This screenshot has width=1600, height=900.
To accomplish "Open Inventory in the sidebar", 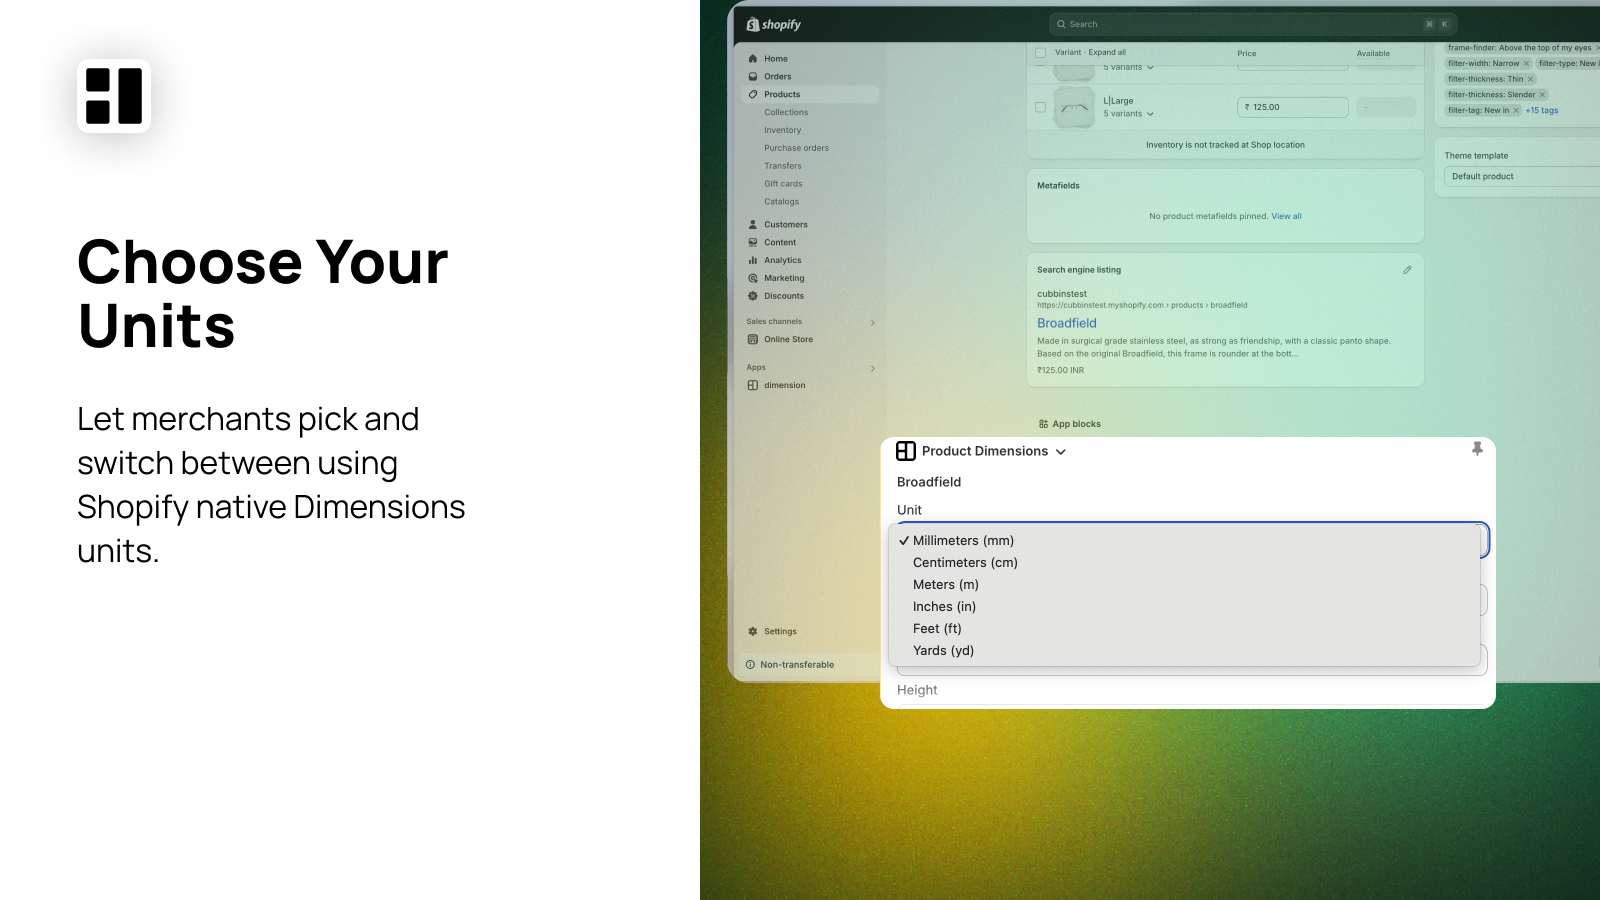I will coord(783,131).
